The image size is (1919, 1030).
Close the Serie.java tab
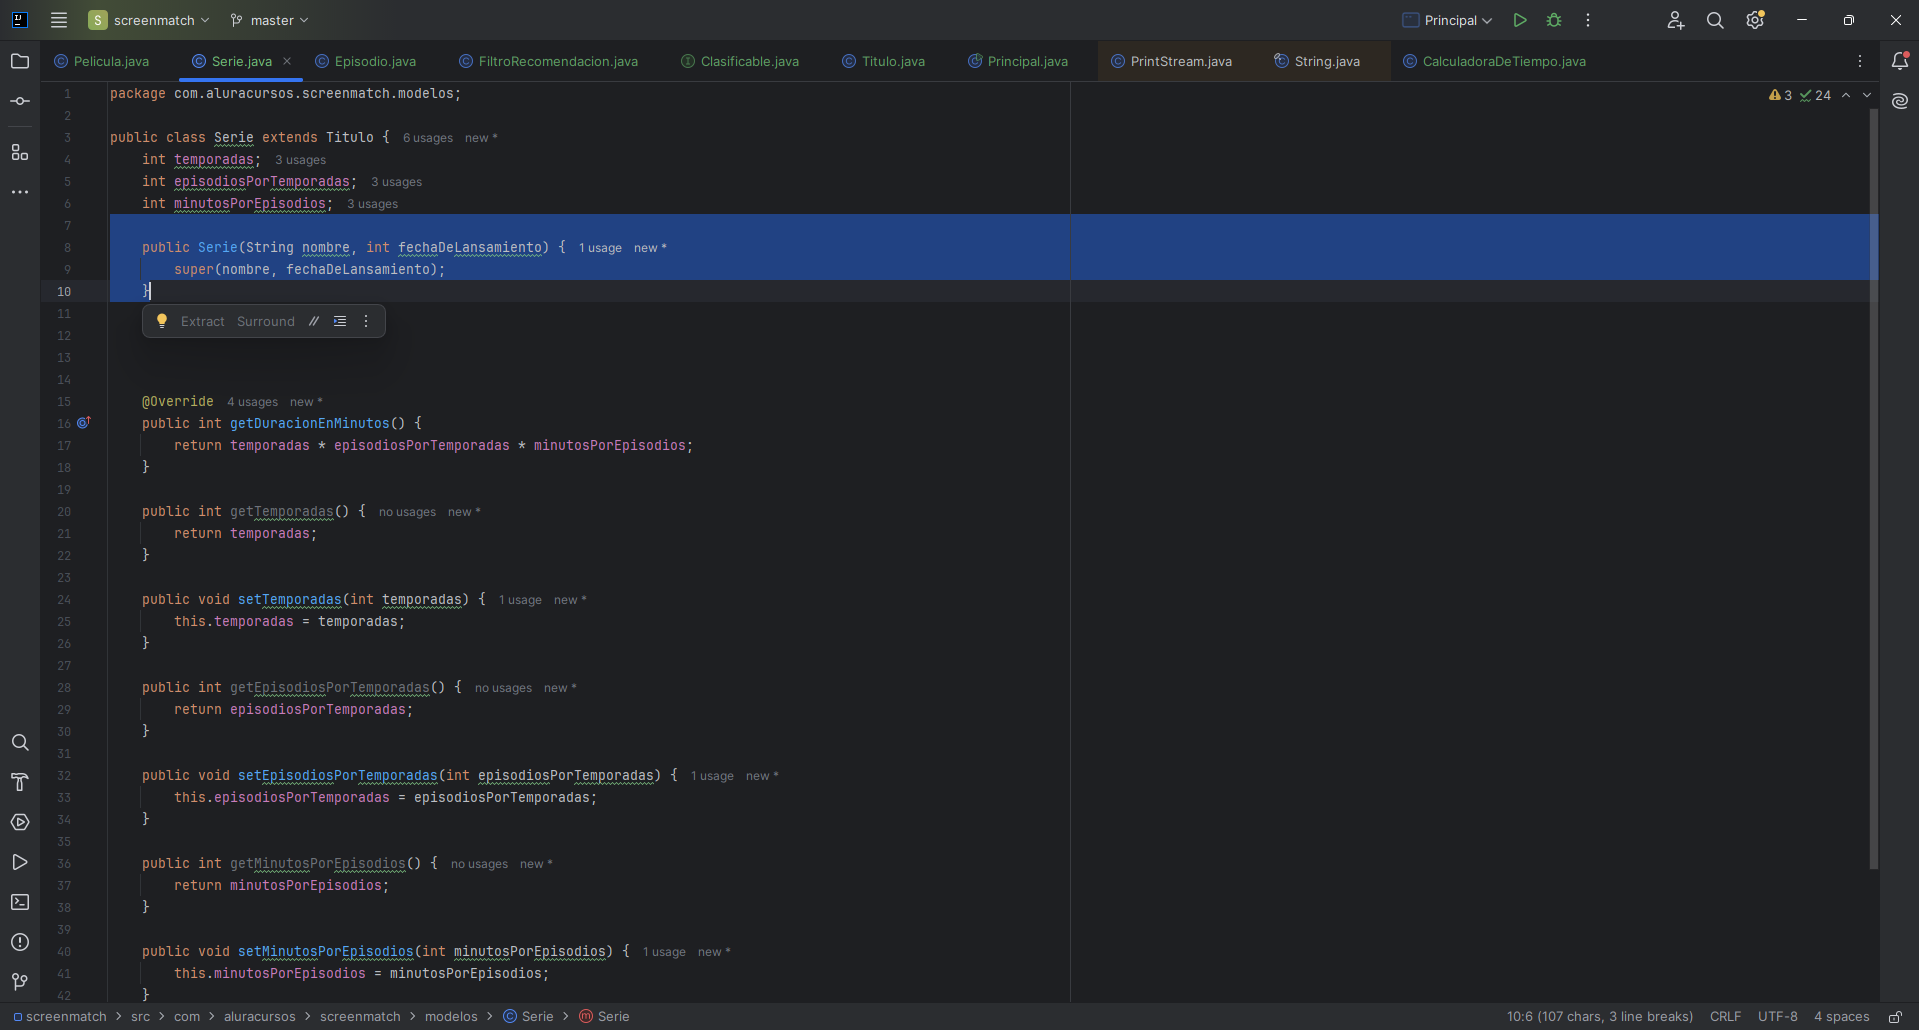(x=287, y=61)
